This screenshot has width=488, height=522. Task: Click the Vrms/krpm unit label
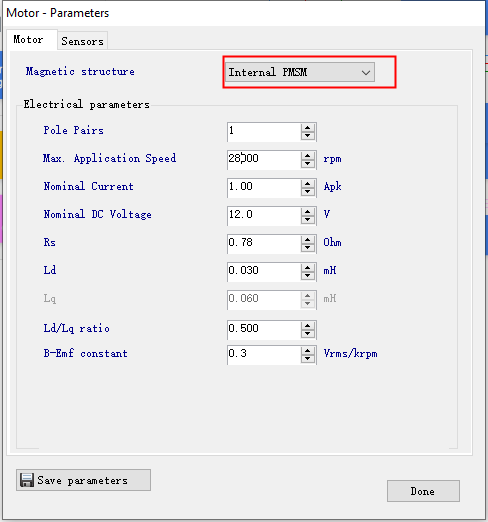point(350,353)
